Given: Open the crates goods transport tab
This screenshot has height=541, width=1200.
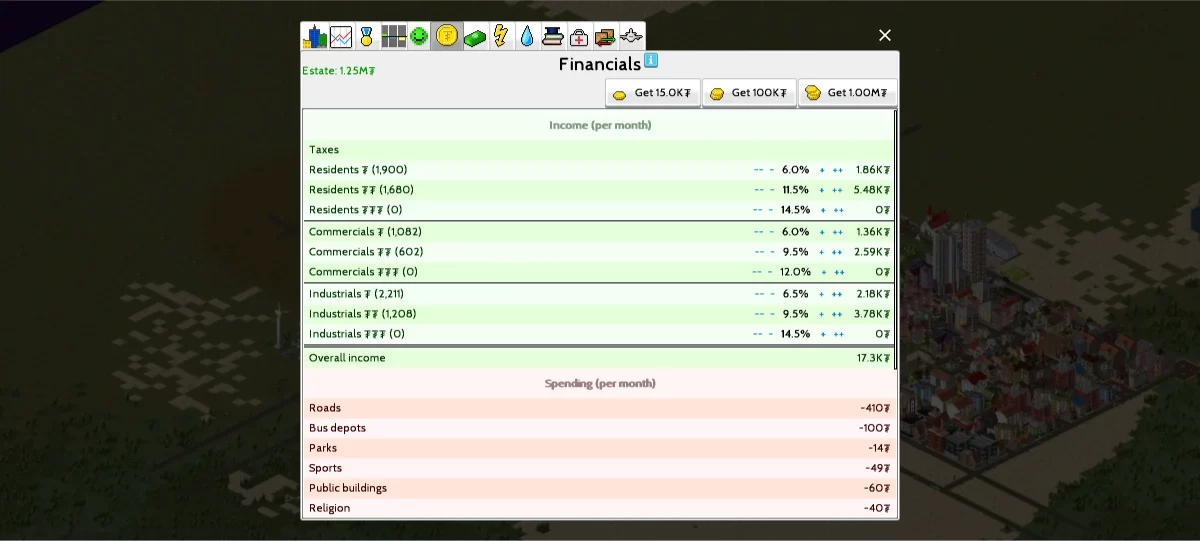Looking at the screenshot, I should click(x=605, y=37).
